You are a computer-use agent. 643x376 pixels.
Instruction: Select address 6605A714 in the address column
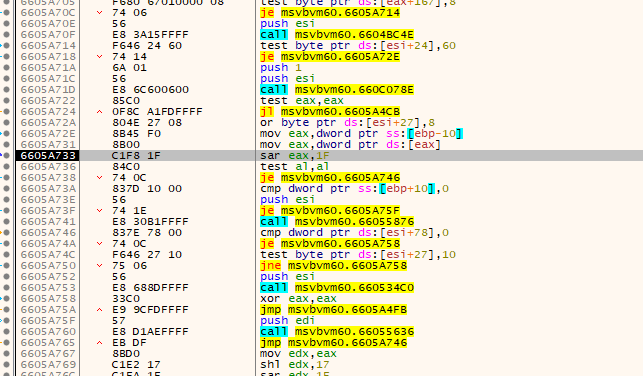point(48,46)
